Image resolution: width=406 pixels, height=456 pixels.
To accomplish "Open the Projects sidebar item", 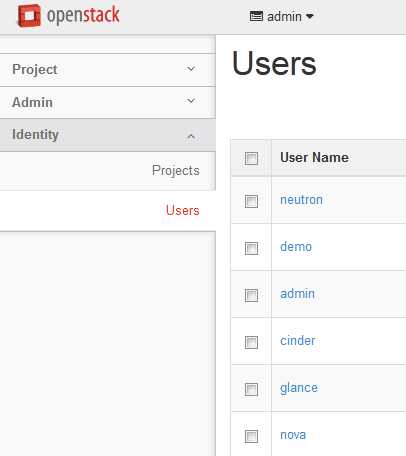I will [176, 171].
